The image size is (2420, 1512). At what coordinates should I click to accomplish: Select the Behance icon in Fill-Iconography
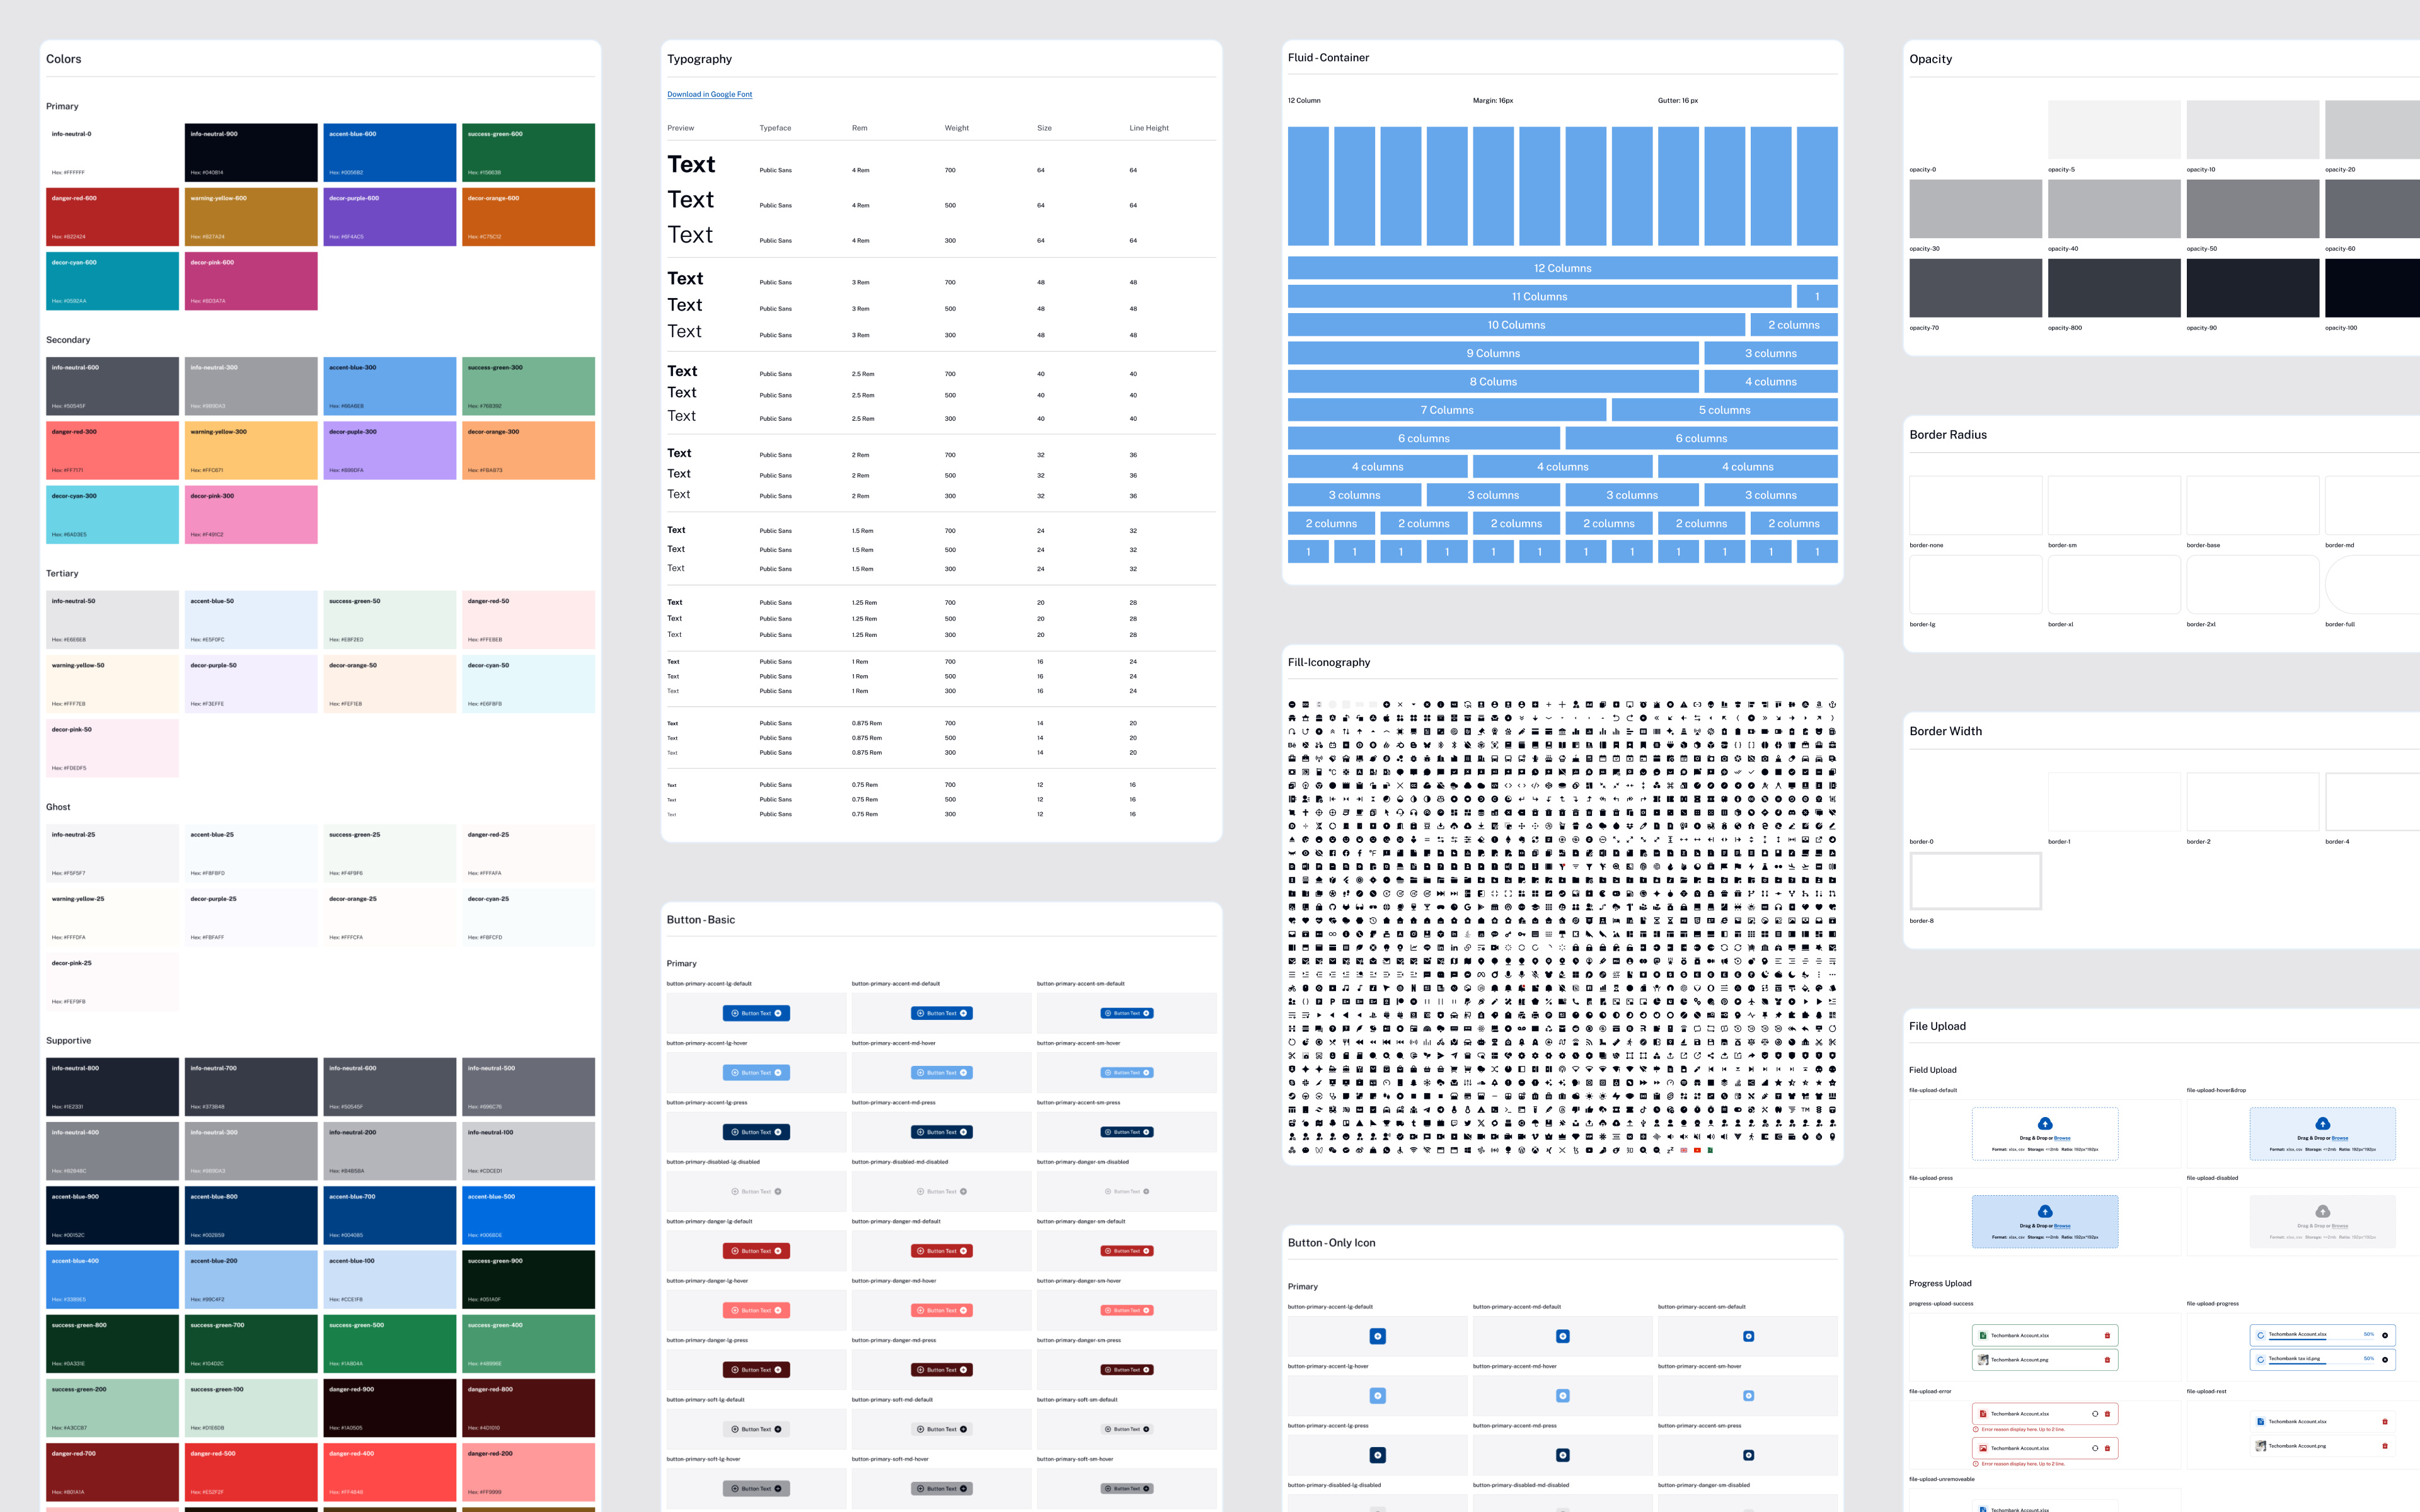point(1292,746)
